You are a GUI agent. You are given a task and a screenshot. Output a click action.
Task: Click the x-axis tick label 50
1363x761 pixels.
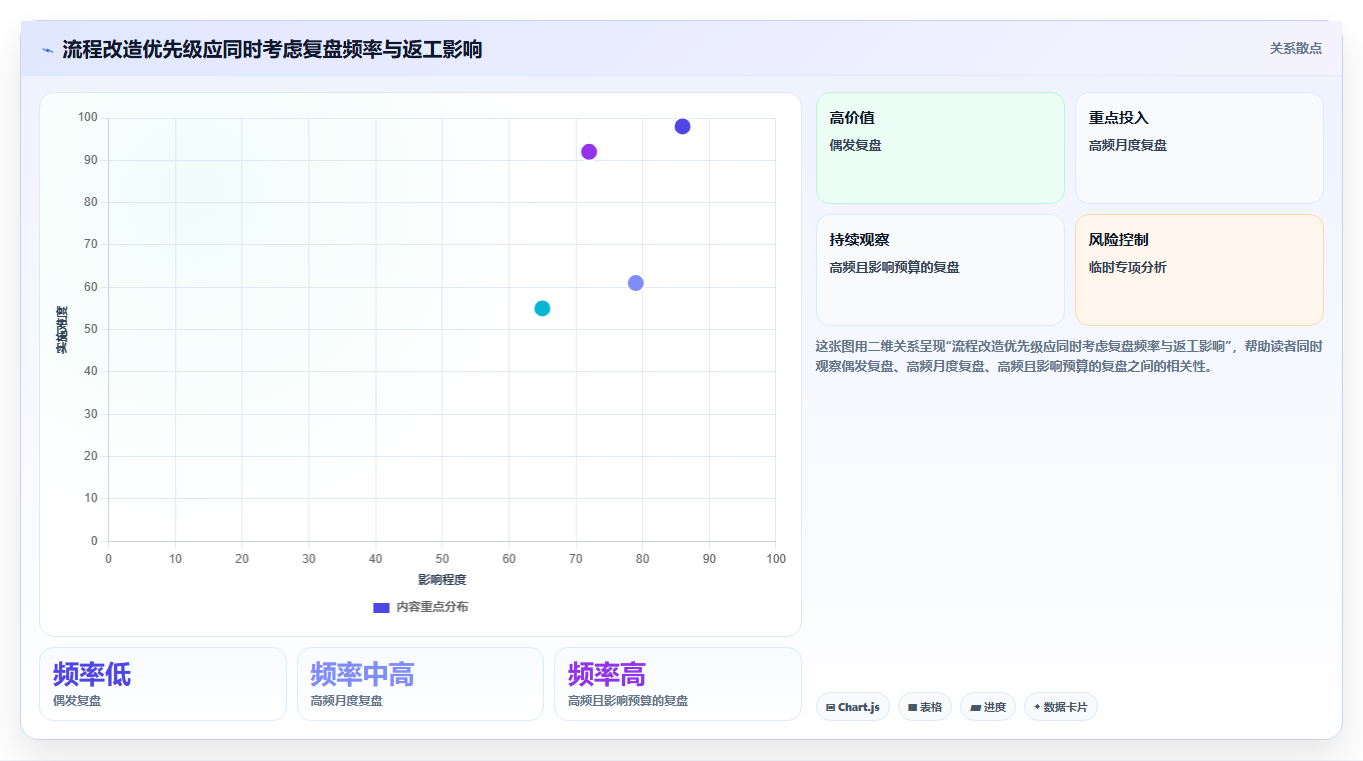coord(442,558)
